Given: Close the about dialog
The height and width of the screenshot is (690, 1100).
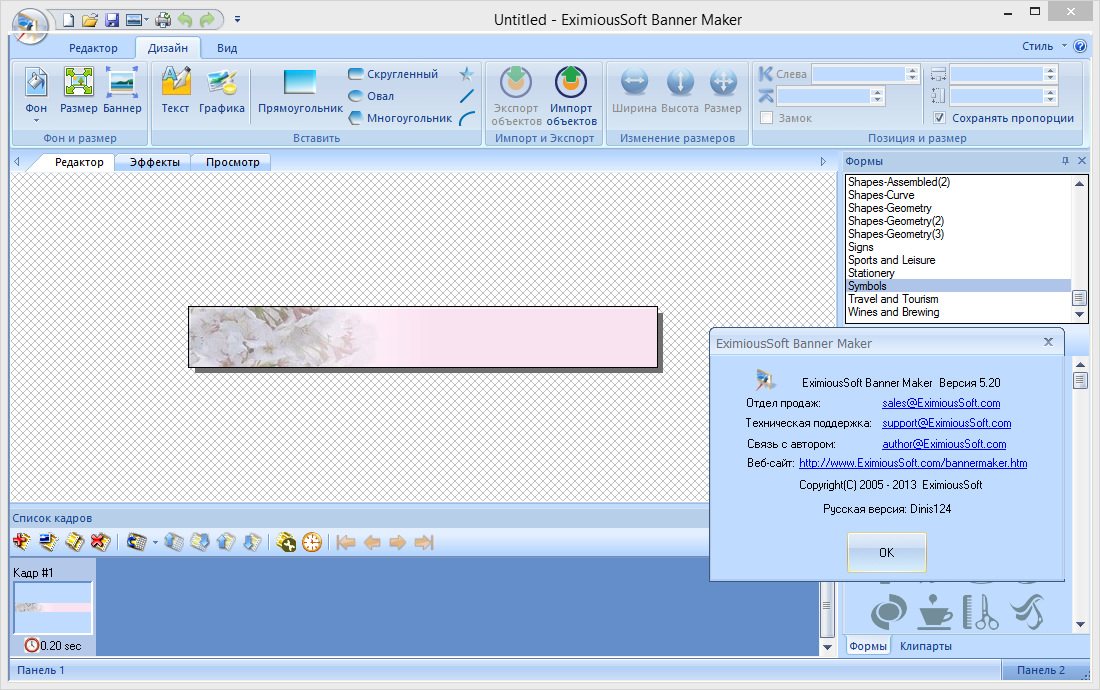Looking at the screenshot, I should tap(1048, 342).
